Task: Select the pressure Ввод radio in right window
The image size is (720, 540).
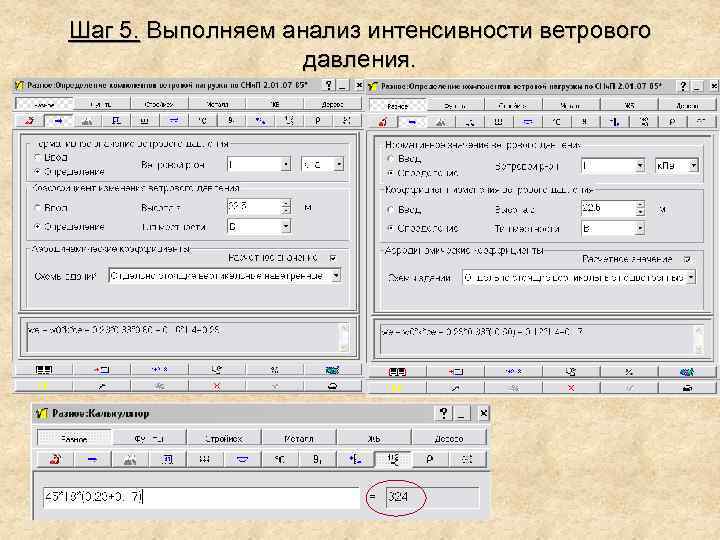Action: pos(391,158)
